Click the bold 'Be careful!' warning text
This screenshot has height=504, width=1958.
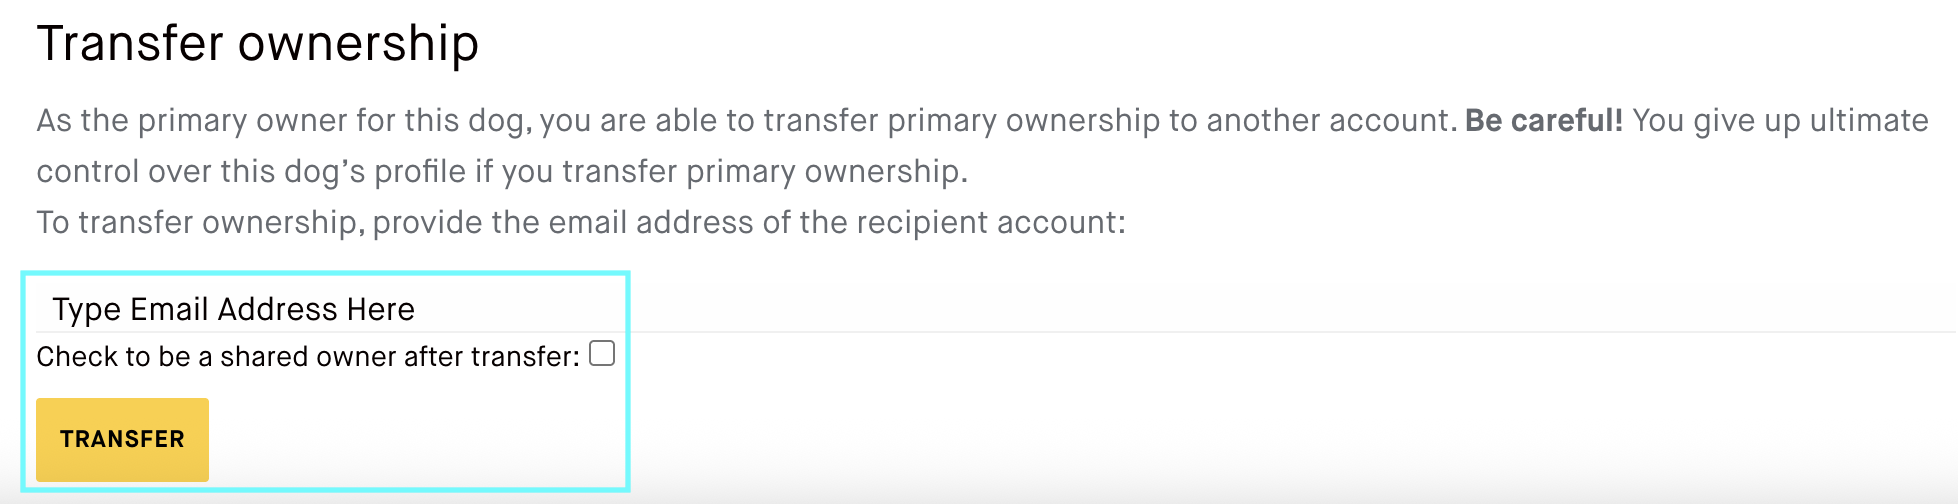tap(1544, 121)
